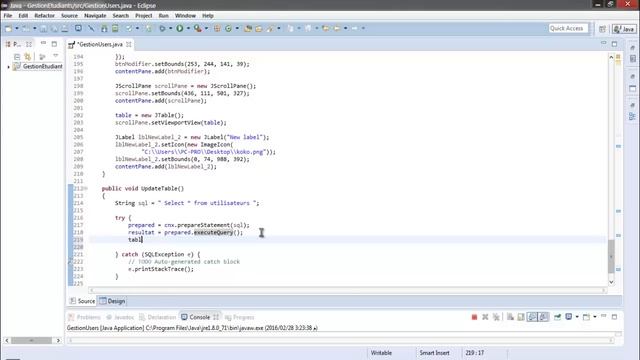The height and width of the screenshot is (360, 640).
Task: Select the Java perspective button
Action: [x=624, y=29]
